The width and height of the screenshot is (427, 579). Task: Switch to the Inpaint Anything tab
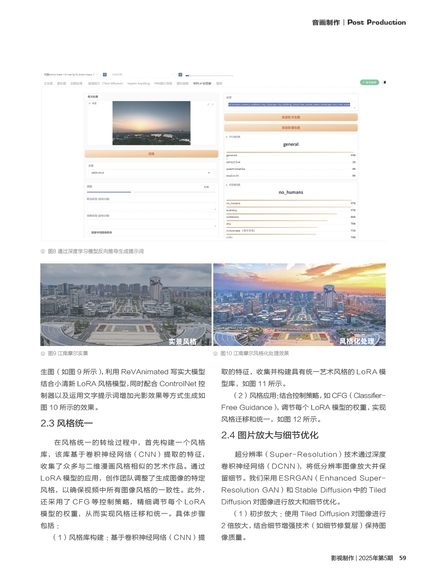139,83
